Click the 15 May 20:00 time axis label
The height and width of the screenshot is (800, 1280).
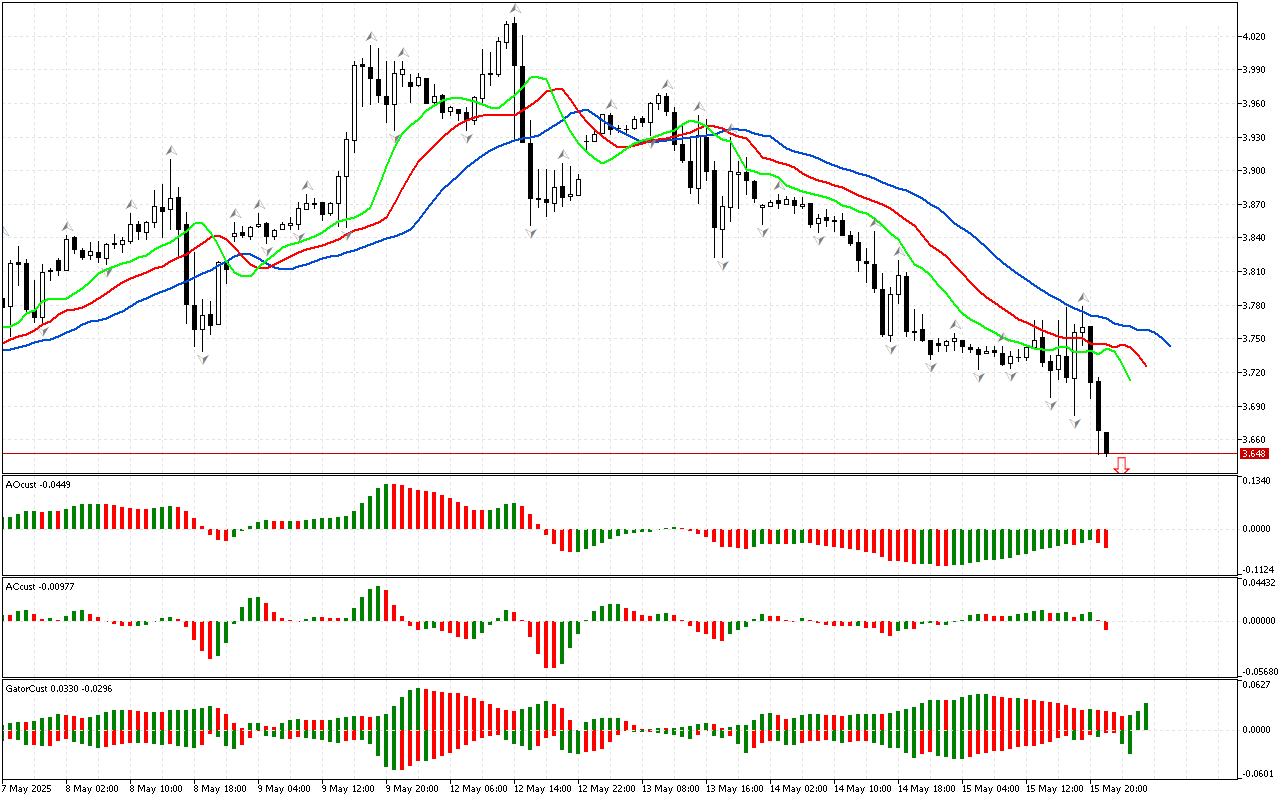[1118, 788]
